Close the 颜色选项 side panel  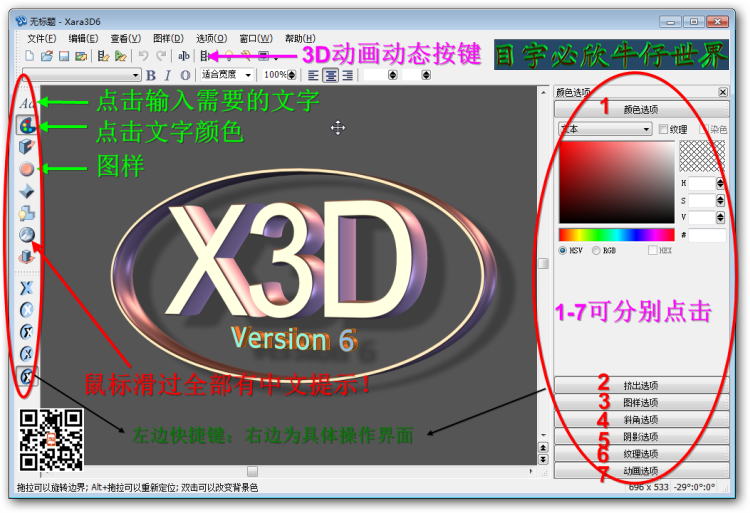(723, 92)
